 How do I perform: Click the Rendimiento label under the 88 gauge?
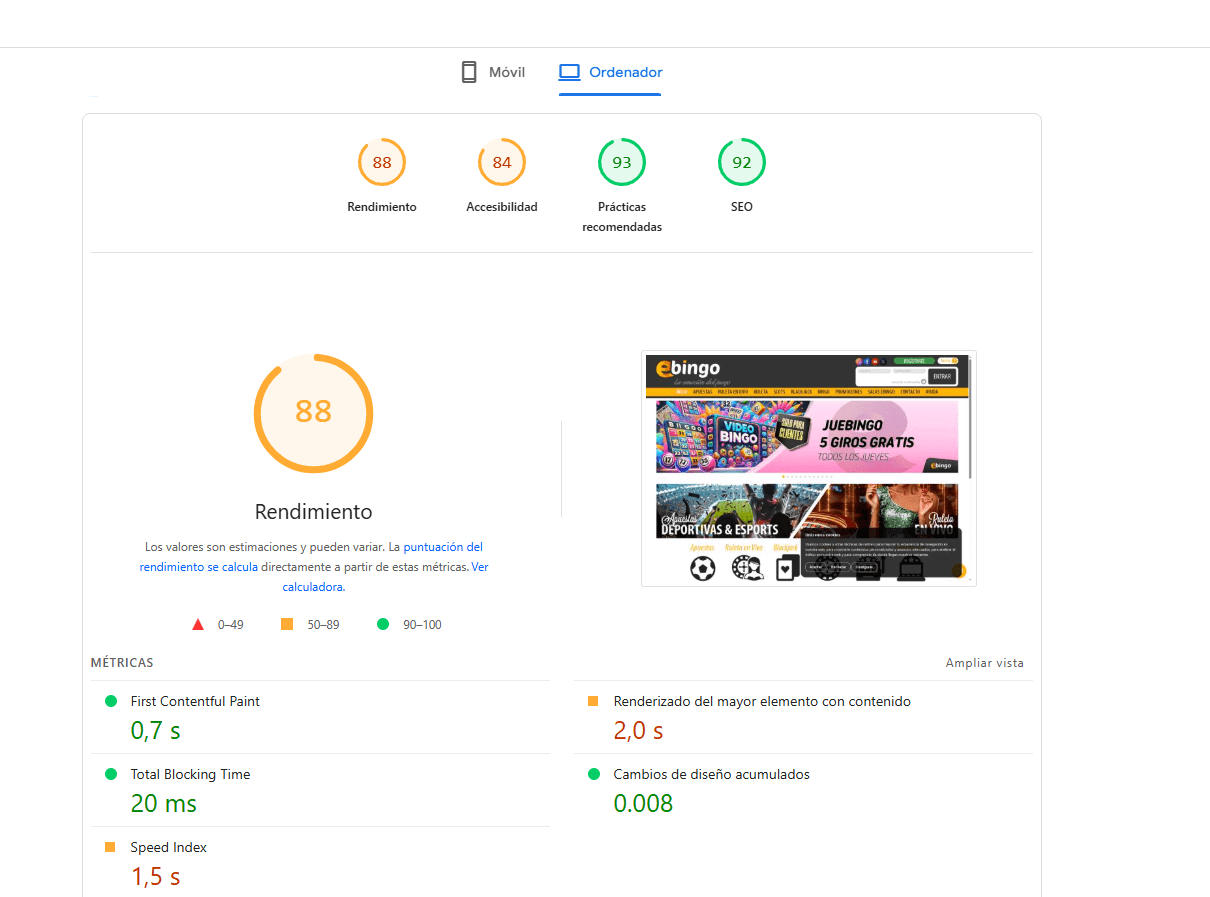coord(382,207)
